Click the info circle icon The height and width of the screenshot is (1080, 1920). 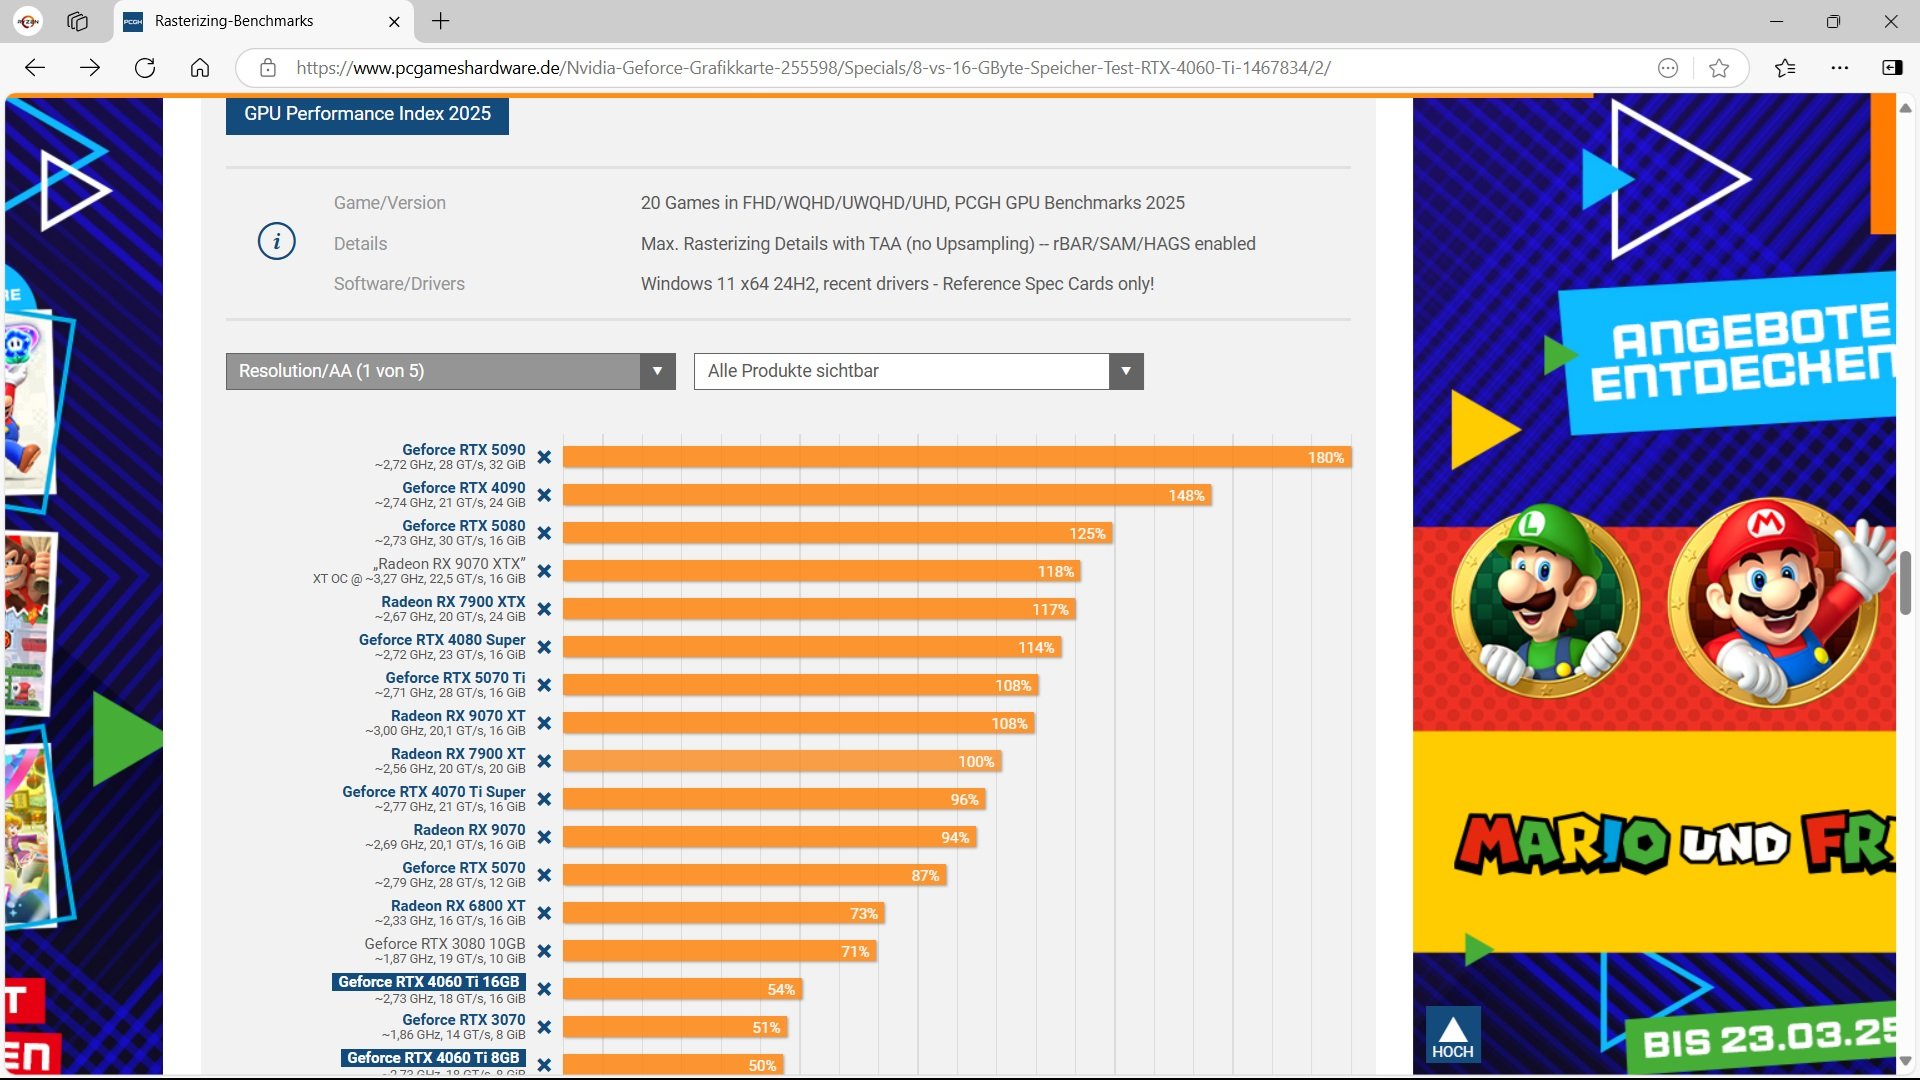pyautogui.click(x=277, y=242)
